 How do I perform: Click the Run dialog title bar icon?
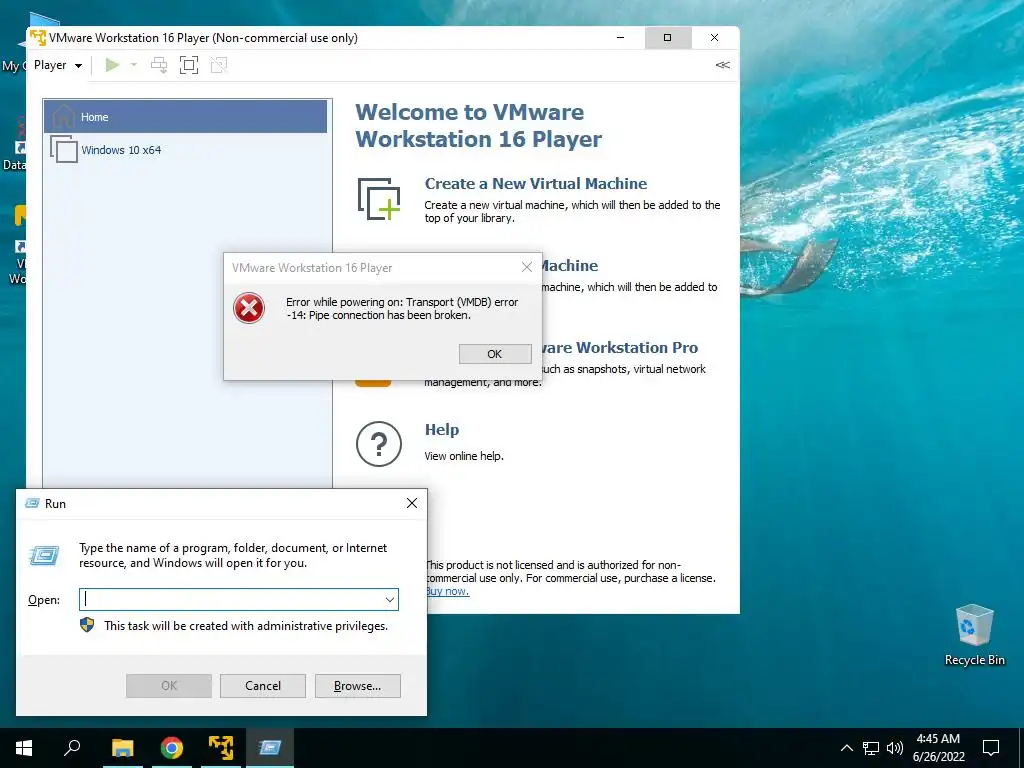pos(32,503)
